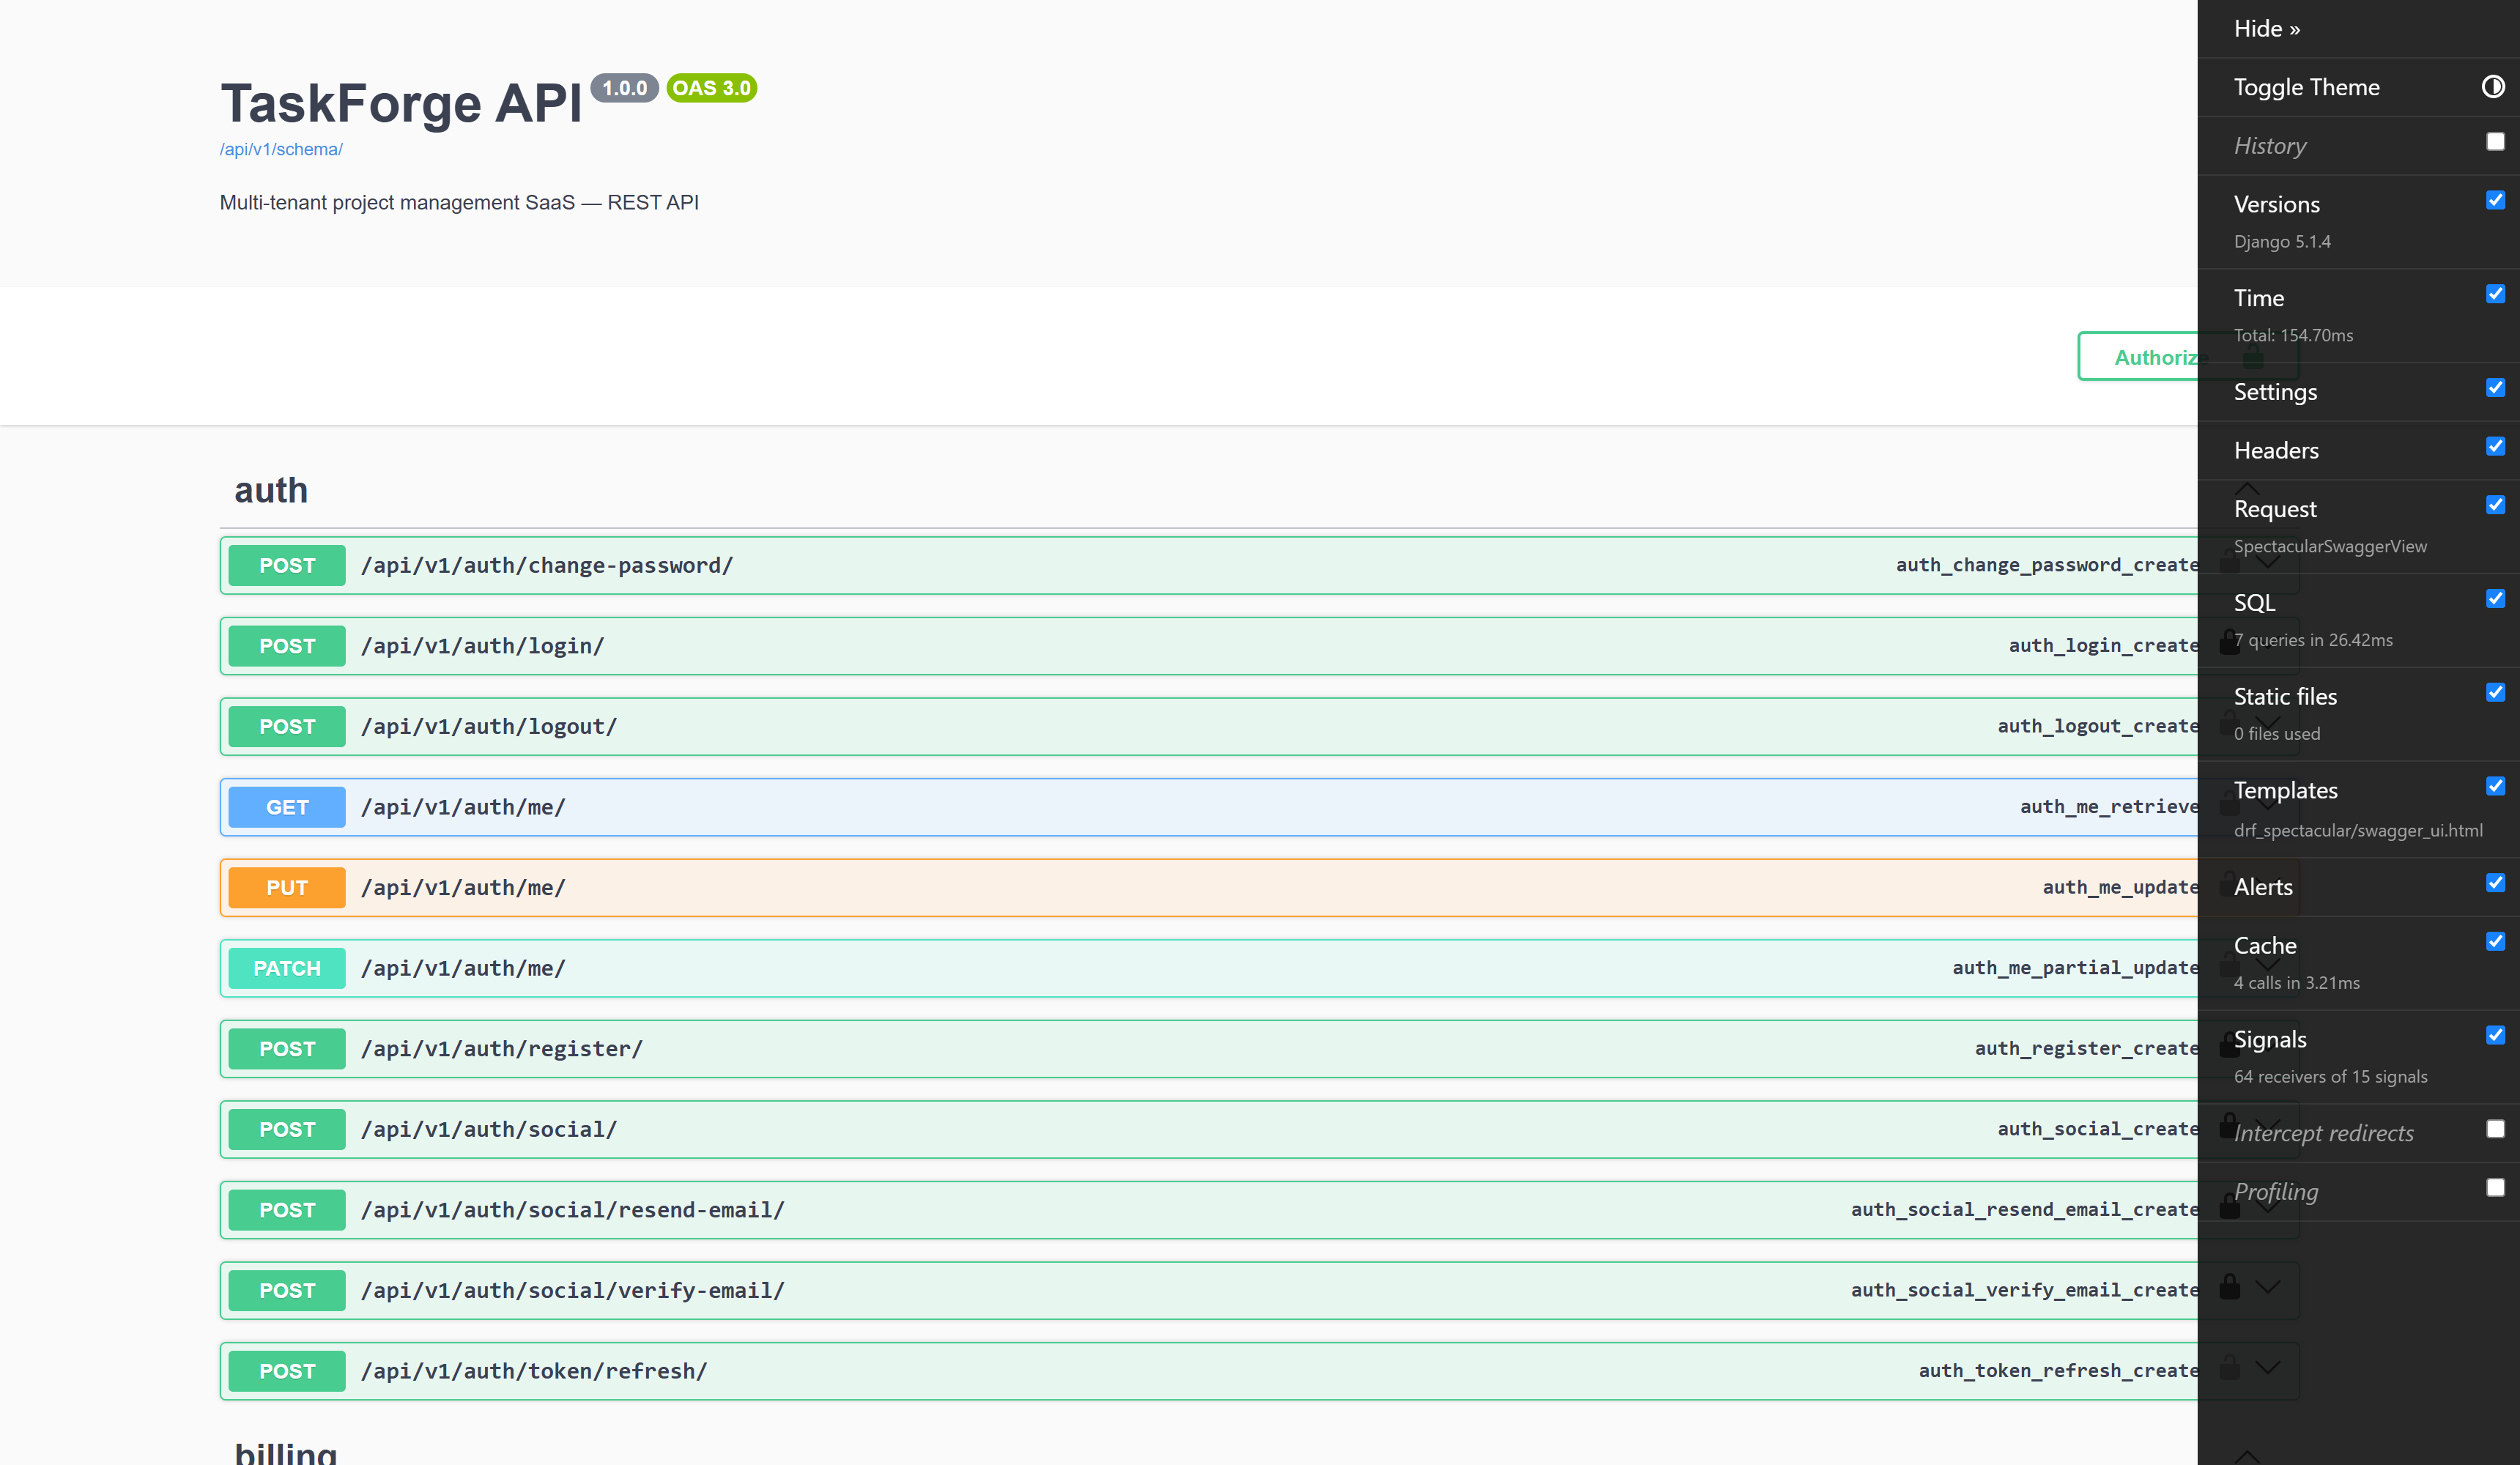
Task: Toggle the Headers panel checkbox
Action: (2495, 446)
